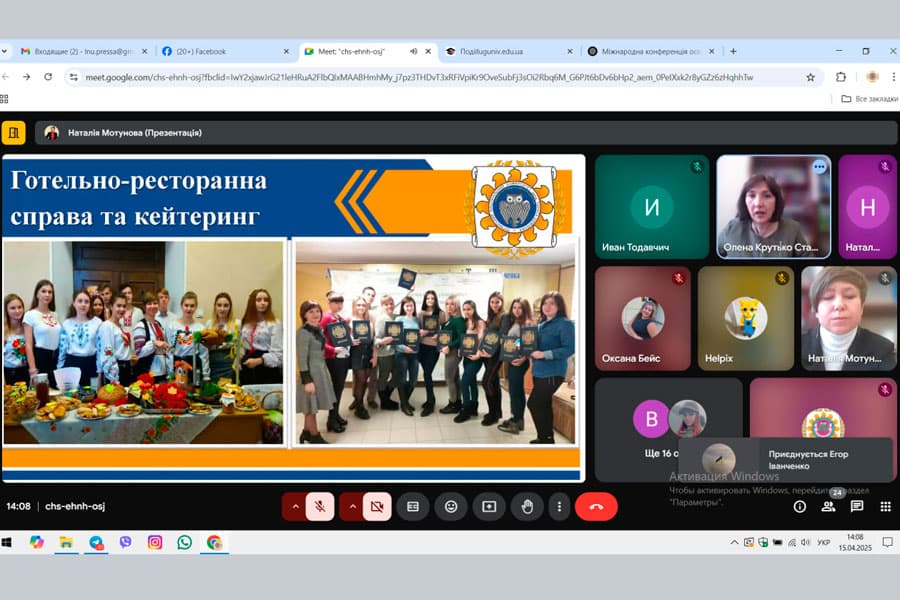Toggle the disabled camera button
The height and width of the screenshot is (600, 900).
tap(377, 506)
